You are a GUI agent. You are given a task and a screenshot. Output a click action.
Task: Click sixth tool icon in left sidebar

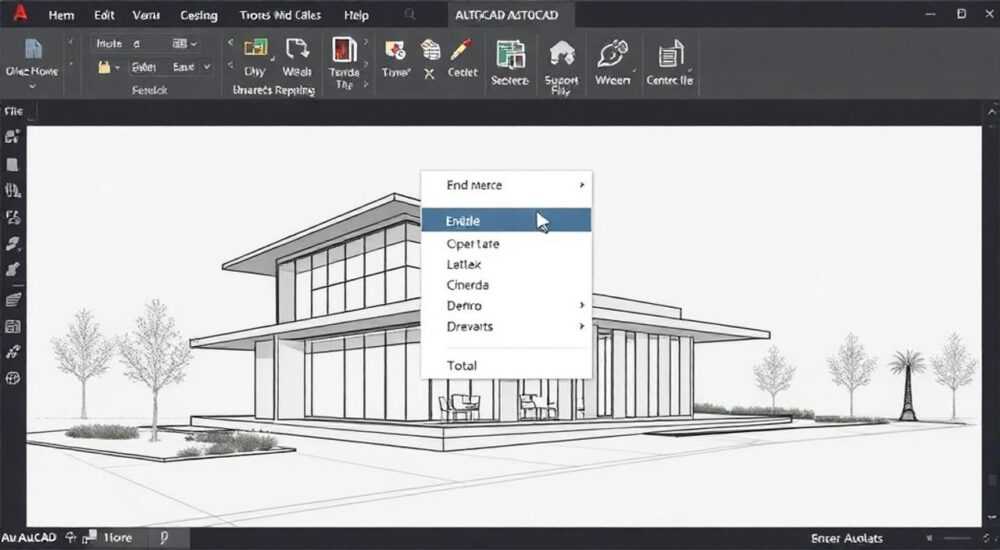pos(13,269)
